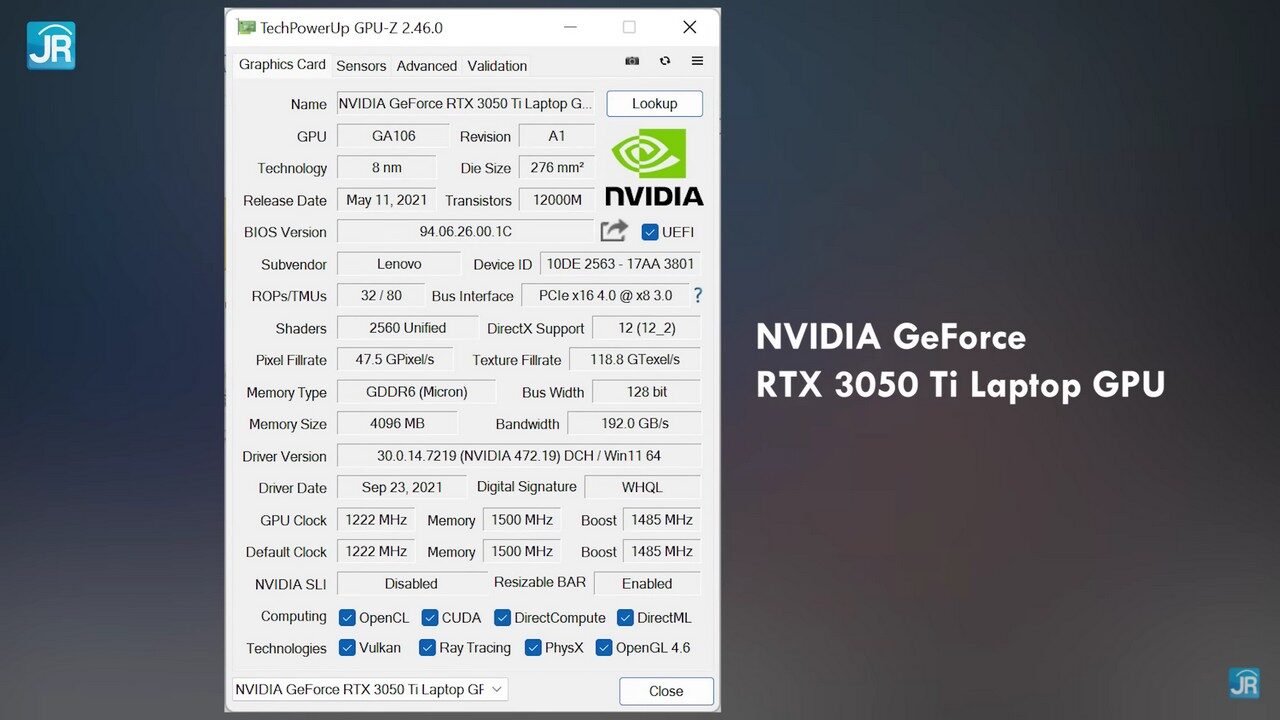Toggle the DirectML checkbox
The width and height of the screenshot is (1280, 720).
[x=625, y=617]
